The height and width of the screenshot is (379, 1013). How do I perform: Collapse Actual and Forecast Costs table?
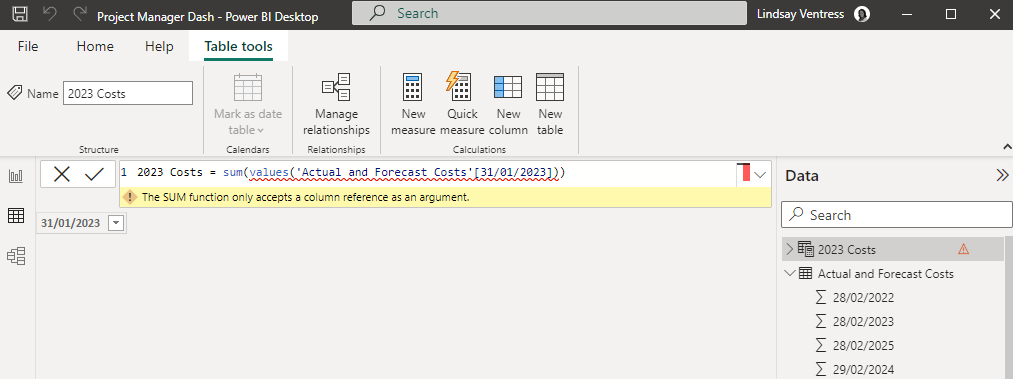pyautogui.click(x=789, y=273)
